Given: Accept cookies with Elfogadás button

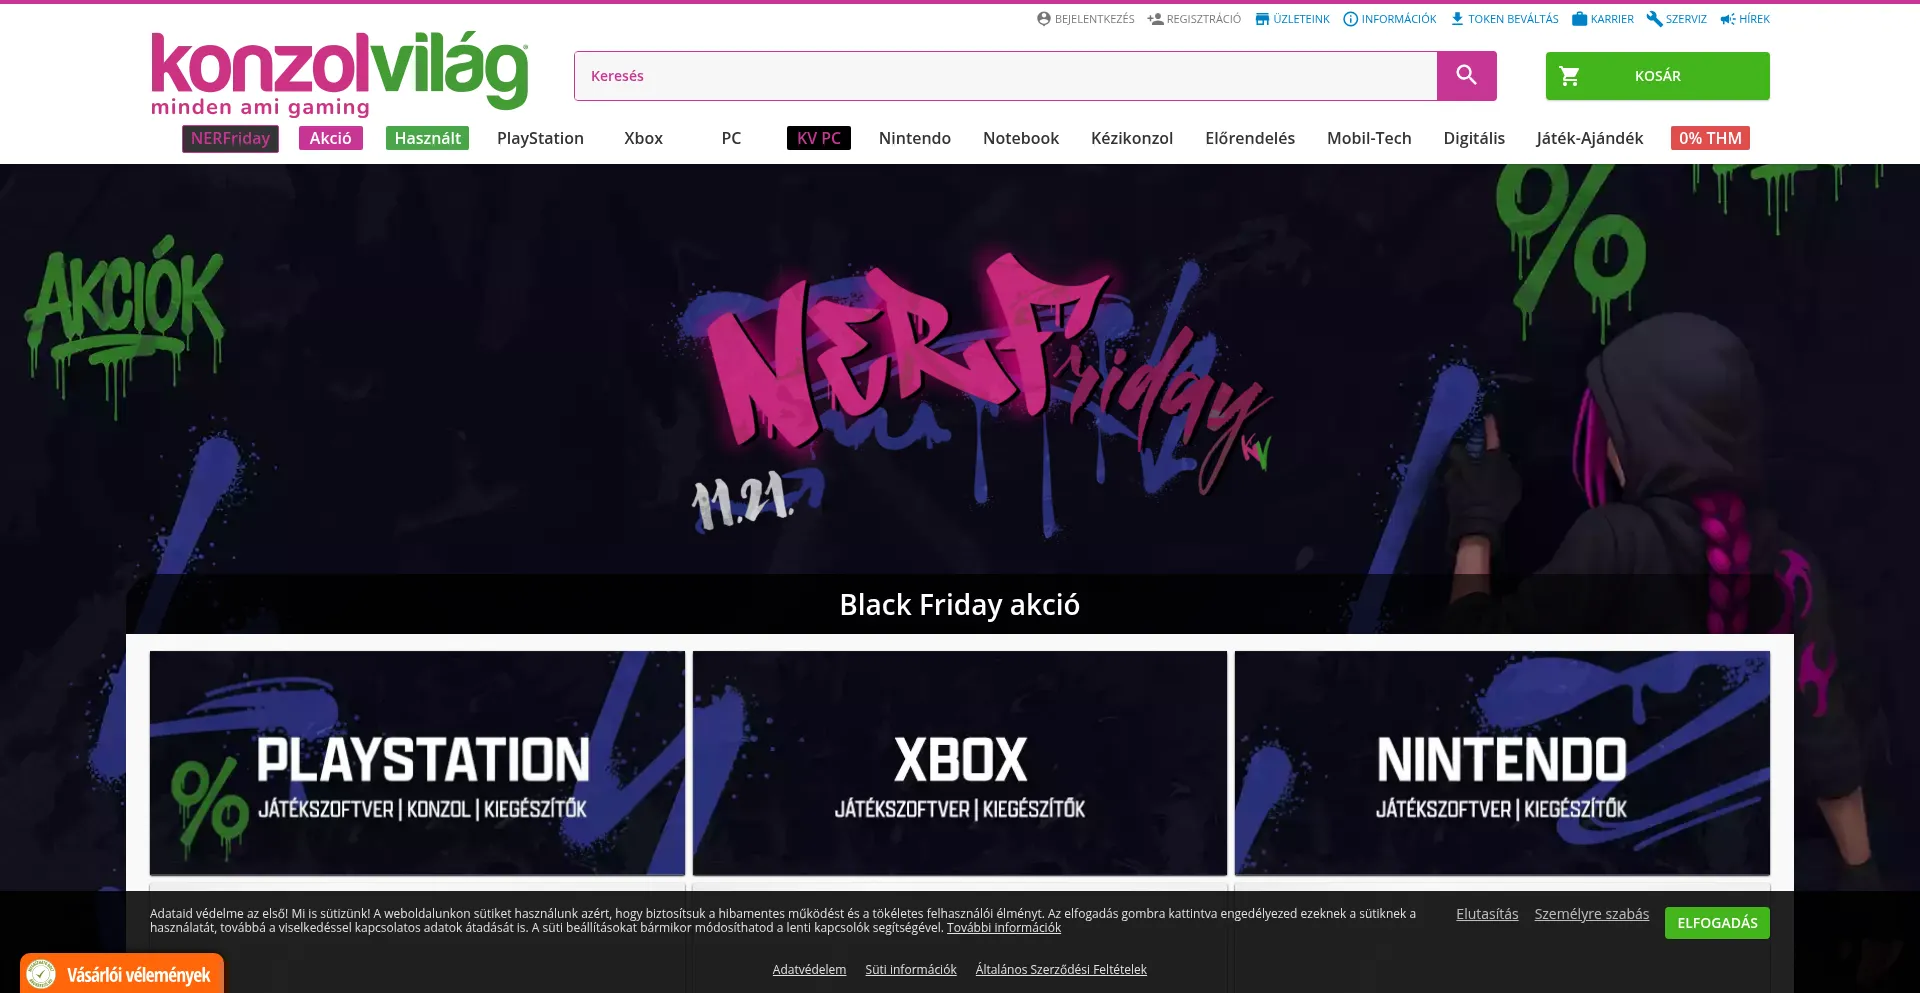Looking at the screenshot, I should point(1717,923).
